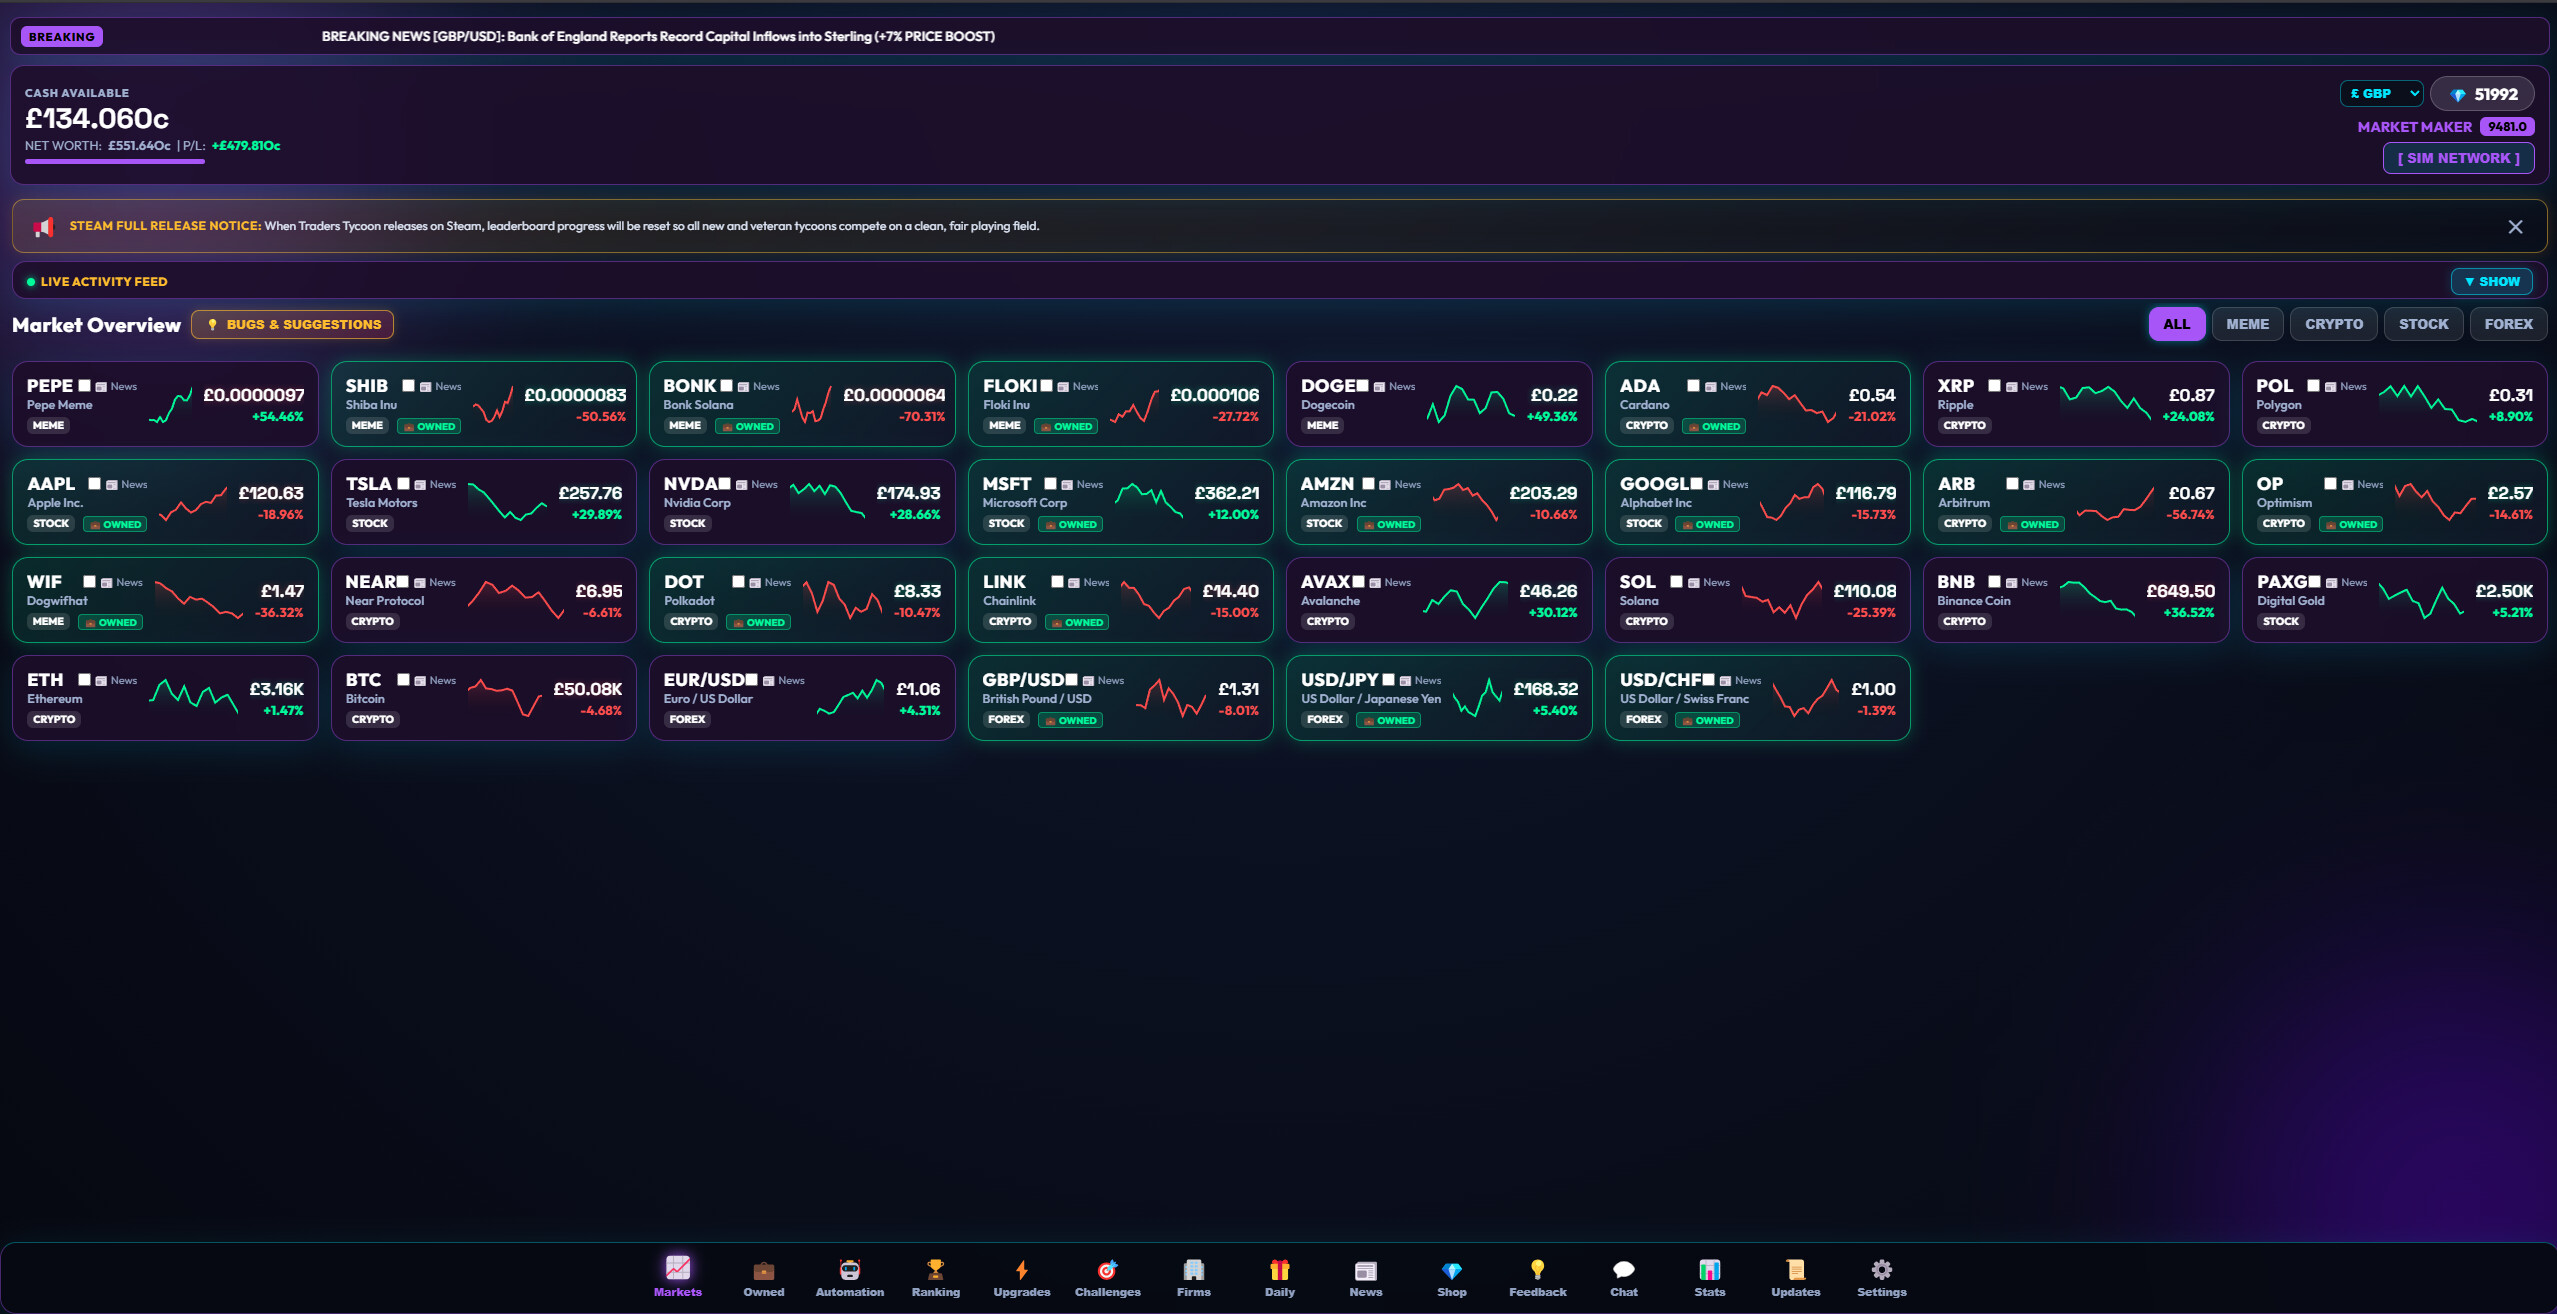Open the Daily gift box icon
The image size is (2557, 1314).
tap(1279, 1270)
